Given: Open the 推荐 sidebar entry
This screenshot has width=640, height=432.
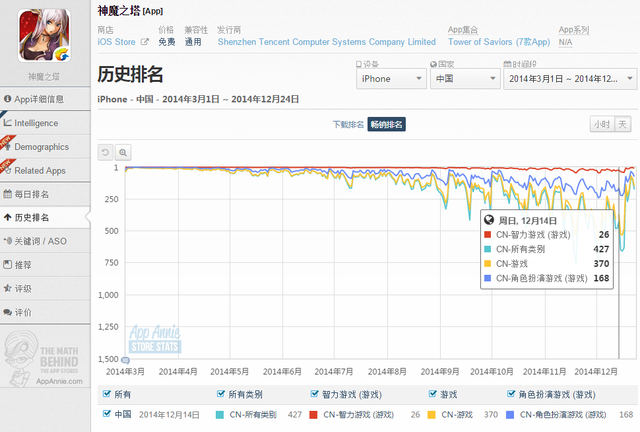Looking at the screenshot, I should coord(45,265).
